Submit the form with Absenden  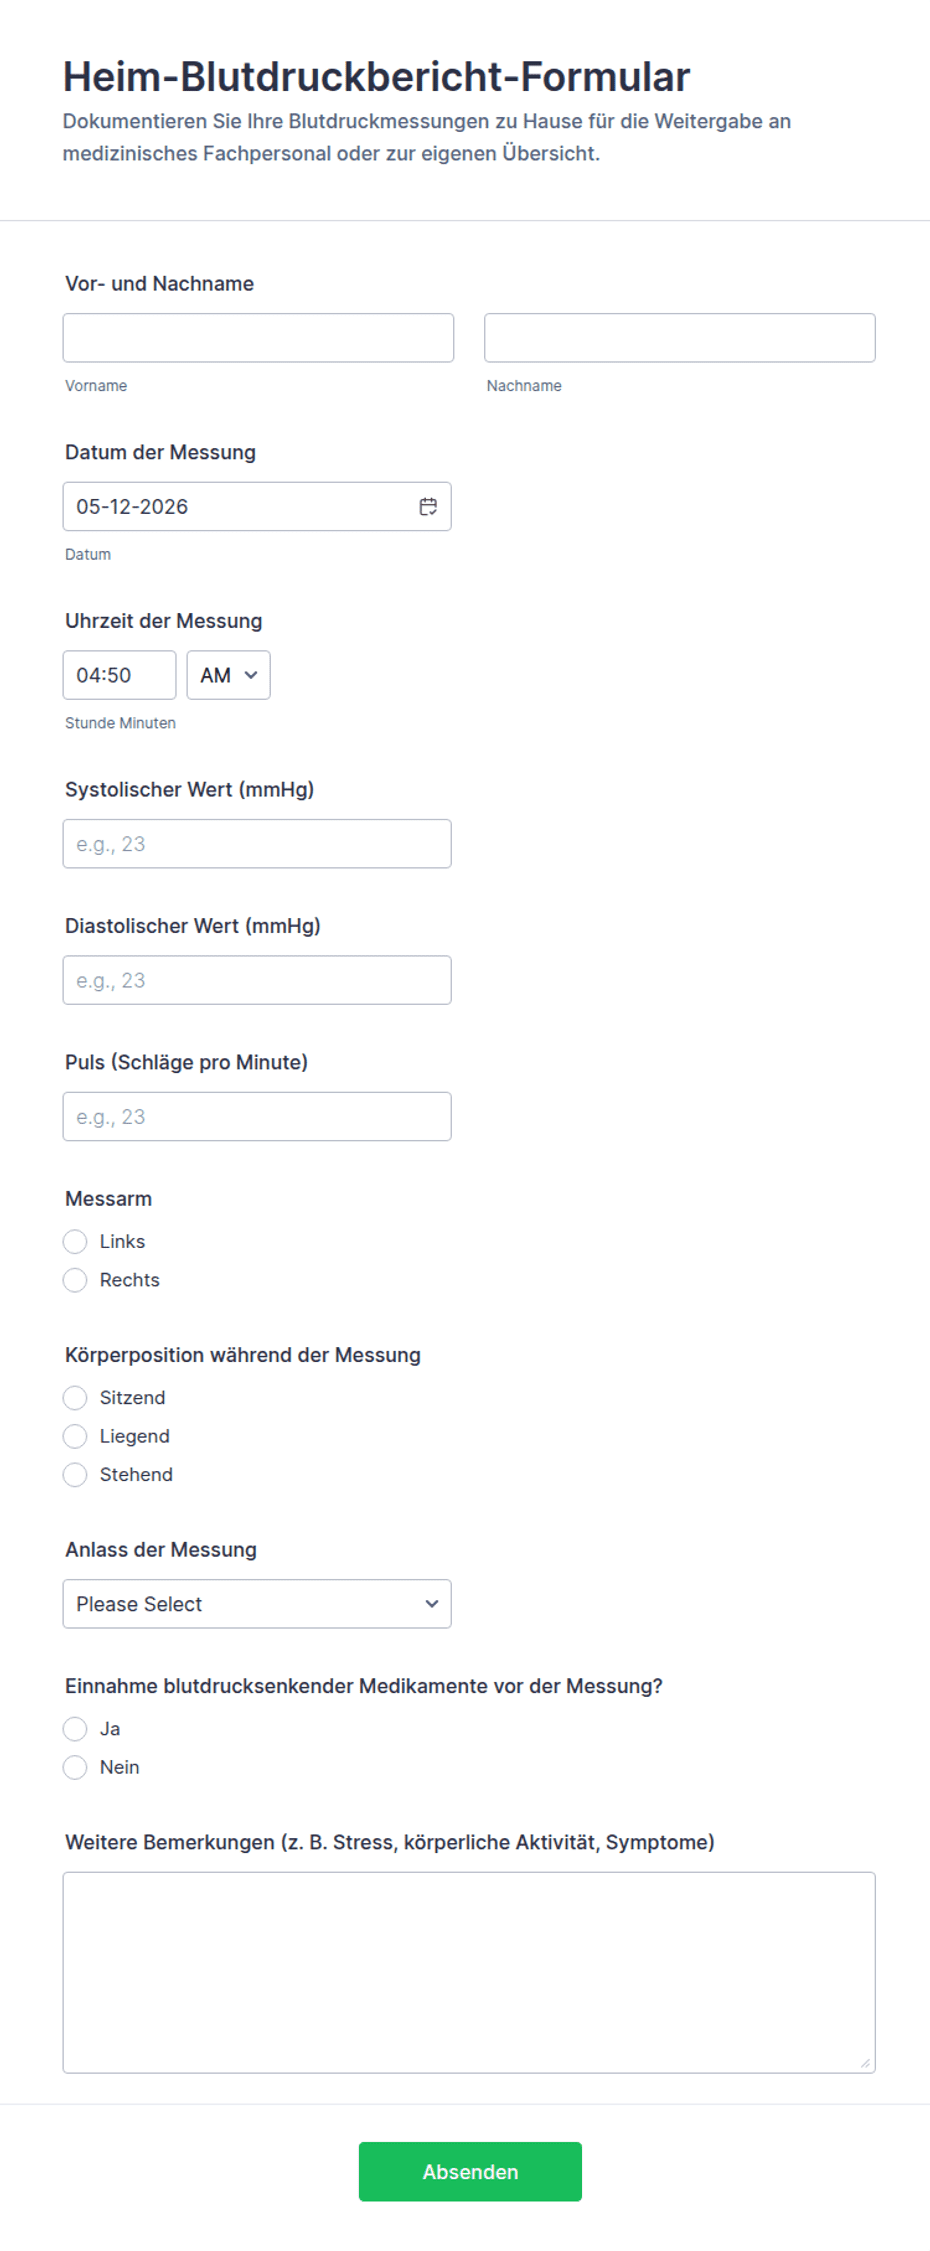tap(470, 2172)
